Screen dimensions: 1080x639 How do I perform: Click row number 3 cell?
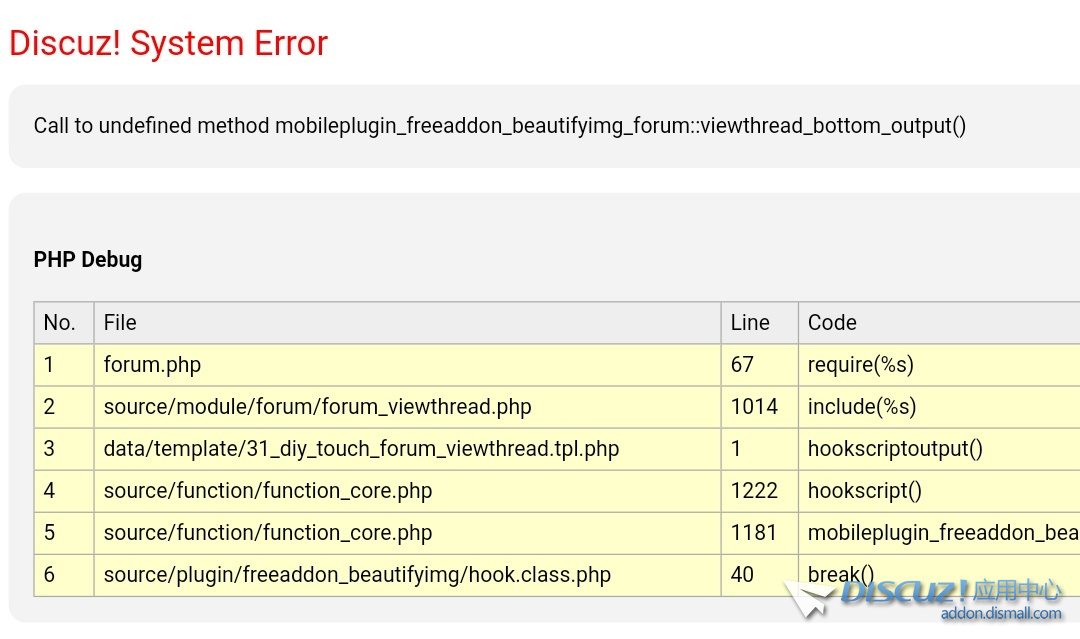(63, 449)
